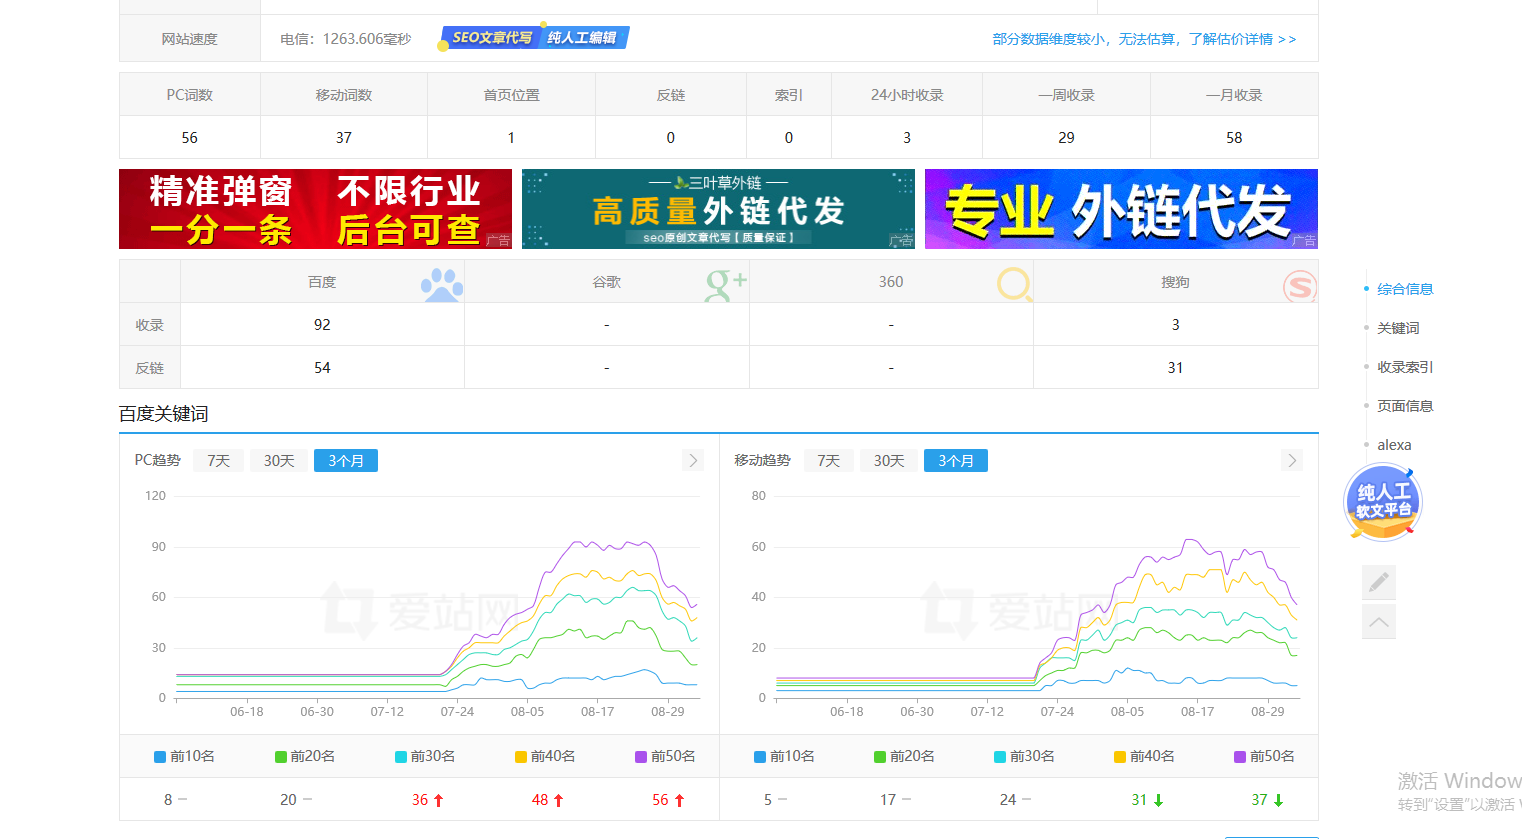Expand PC趋势 chart with right arrow
This screenshot has height=839, width=1522.
click(x=693, y=460)
